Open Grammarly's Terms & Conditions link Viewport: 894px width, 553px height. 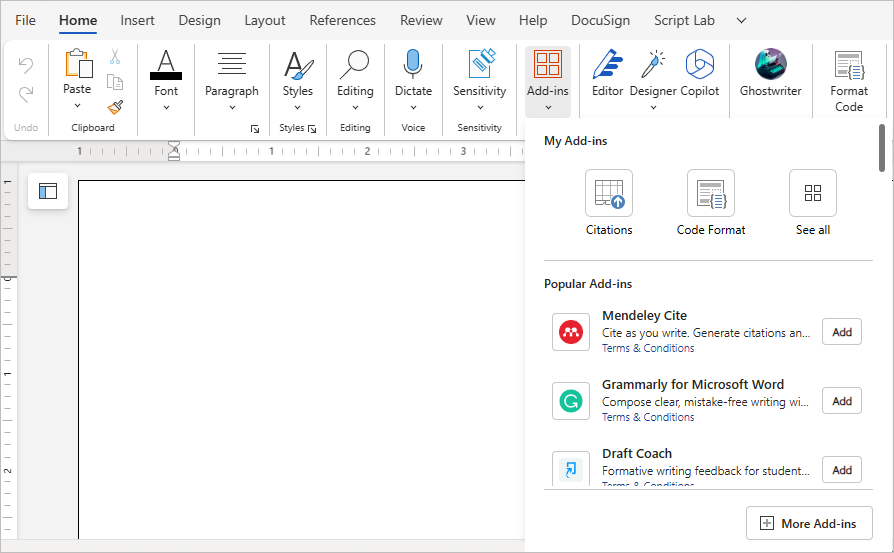[648, 417]
